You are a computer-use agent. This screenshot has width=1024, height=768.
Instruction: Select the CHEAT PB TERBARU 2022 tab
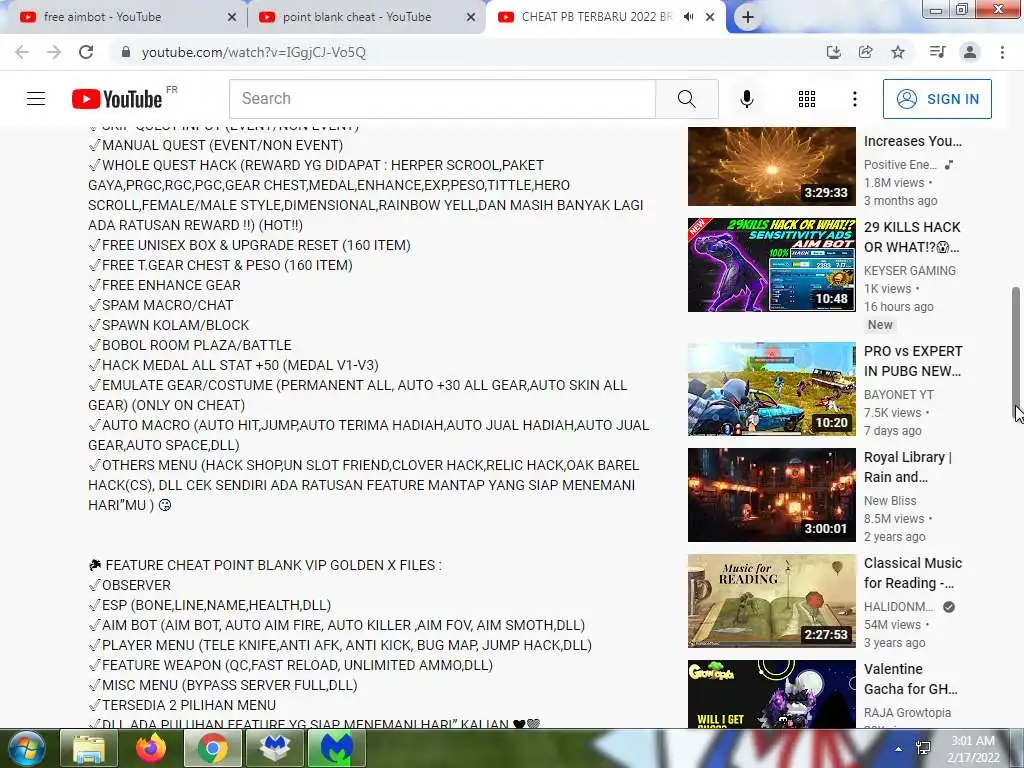pyautogui.click(x=596, y=17)
